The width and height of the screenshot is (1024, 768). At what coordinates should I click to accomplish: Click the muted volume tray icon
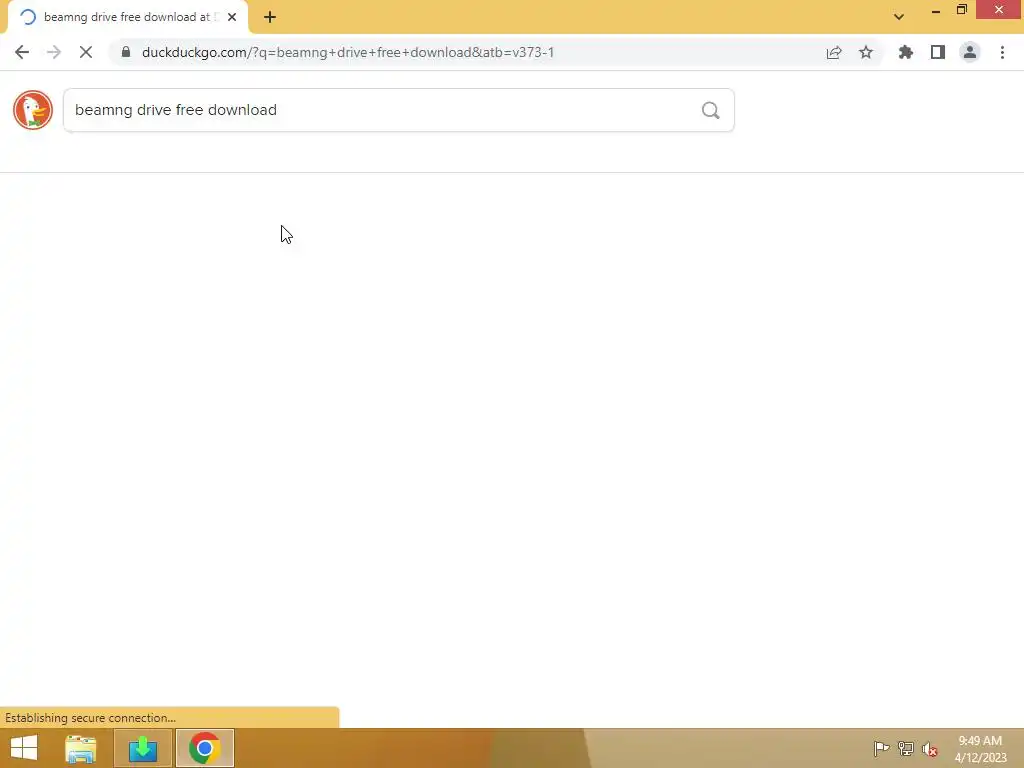(930, 749)
